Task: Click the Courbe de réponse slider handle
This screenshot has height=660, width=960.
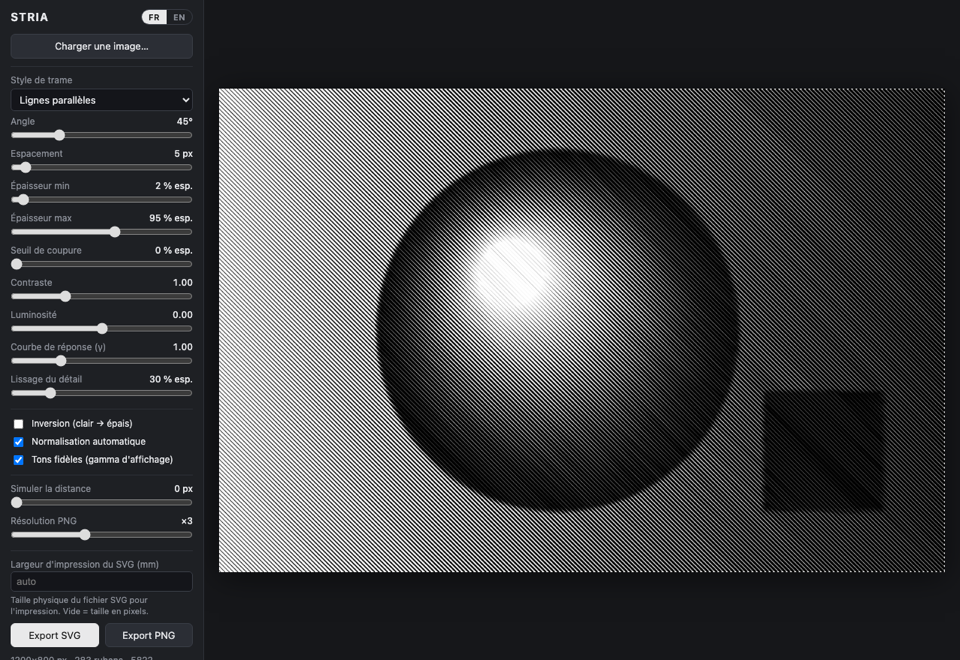Action: tap(61, 361)
